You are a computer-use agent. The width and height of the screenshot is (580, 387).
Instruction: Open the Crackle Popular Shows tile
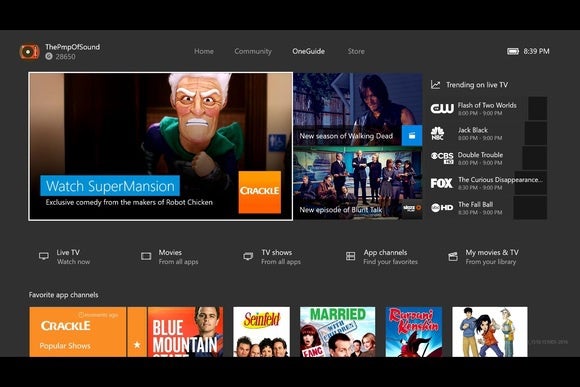tap(78, 332)
